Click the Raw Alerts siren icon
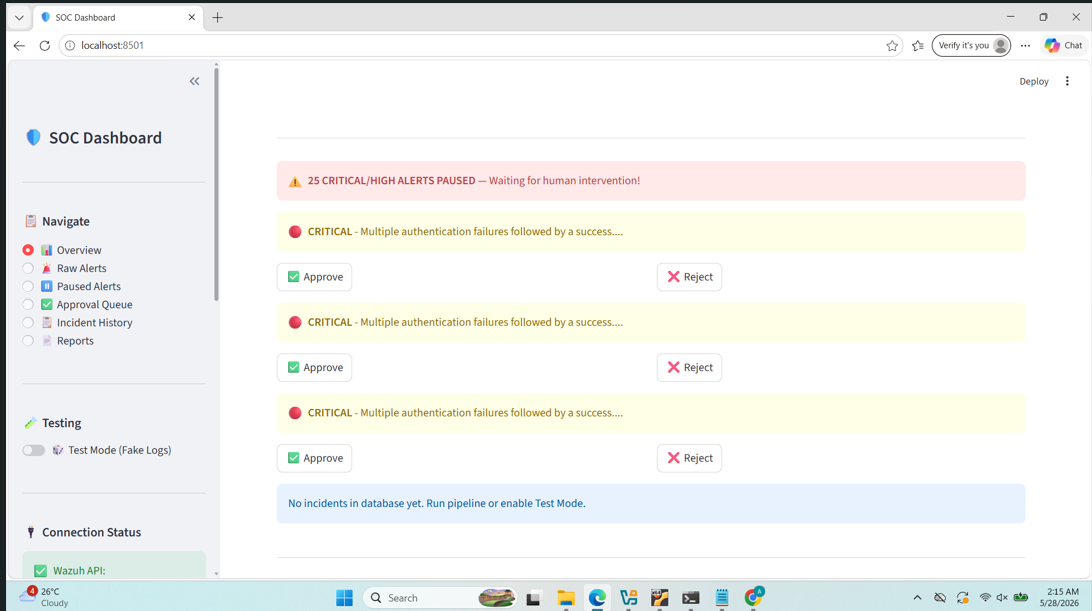 pyautogui.click(x=47, y=268)
